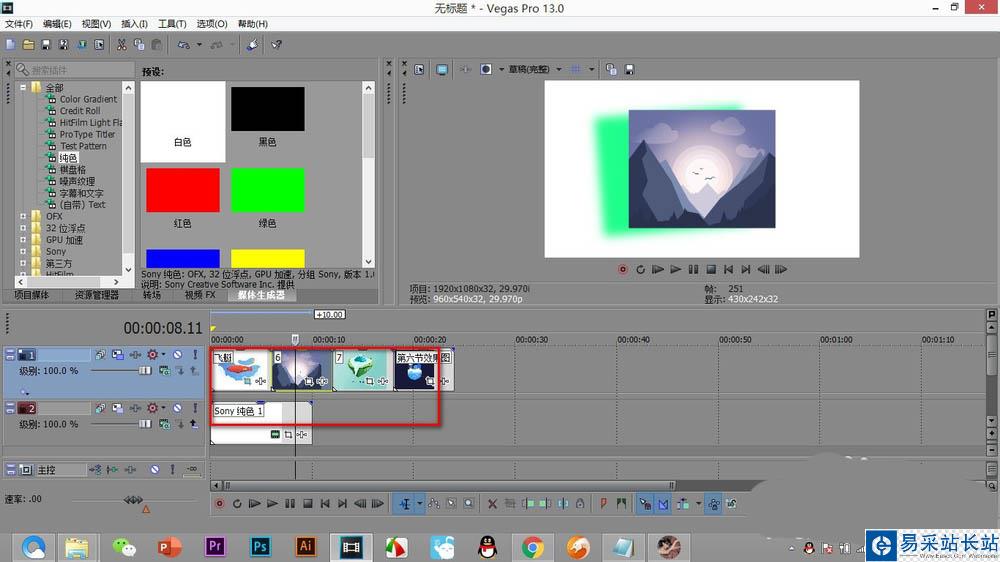Click the Delete X icon in timeline toolbar

tap(492, 504)
